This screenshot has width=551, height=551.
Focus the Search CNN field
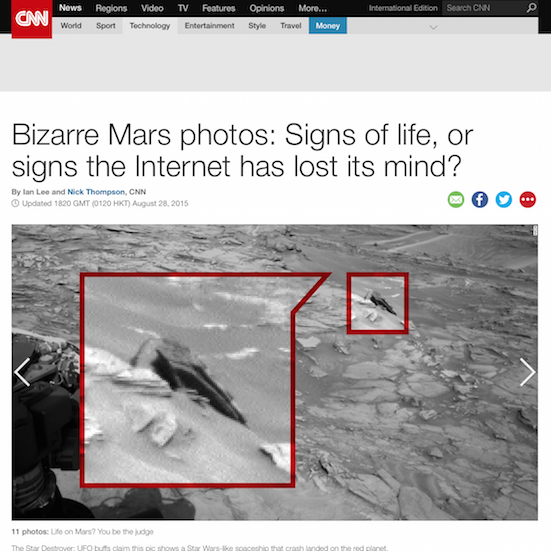point(484,8)
